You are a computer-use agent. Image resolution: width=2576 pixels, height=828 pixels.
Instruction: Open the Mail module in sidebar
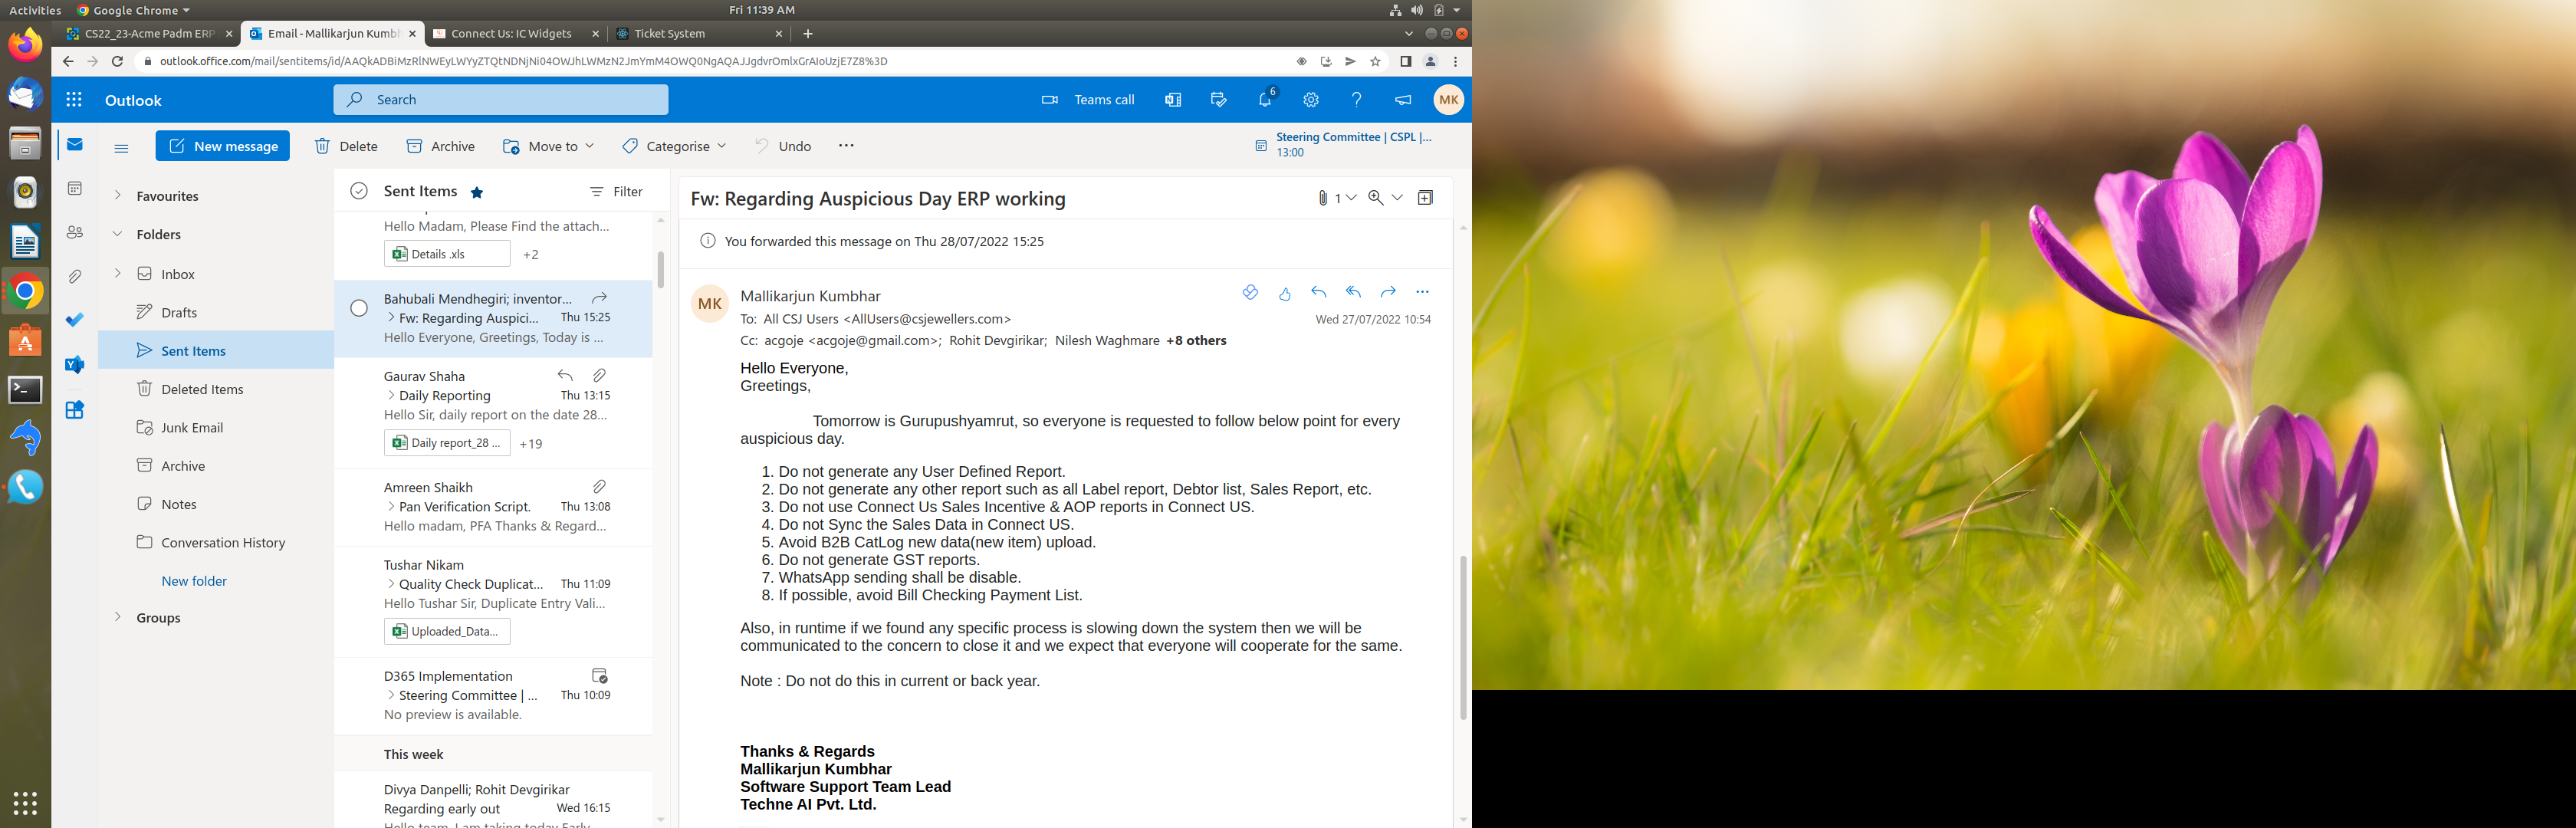(x=75, y=145)
